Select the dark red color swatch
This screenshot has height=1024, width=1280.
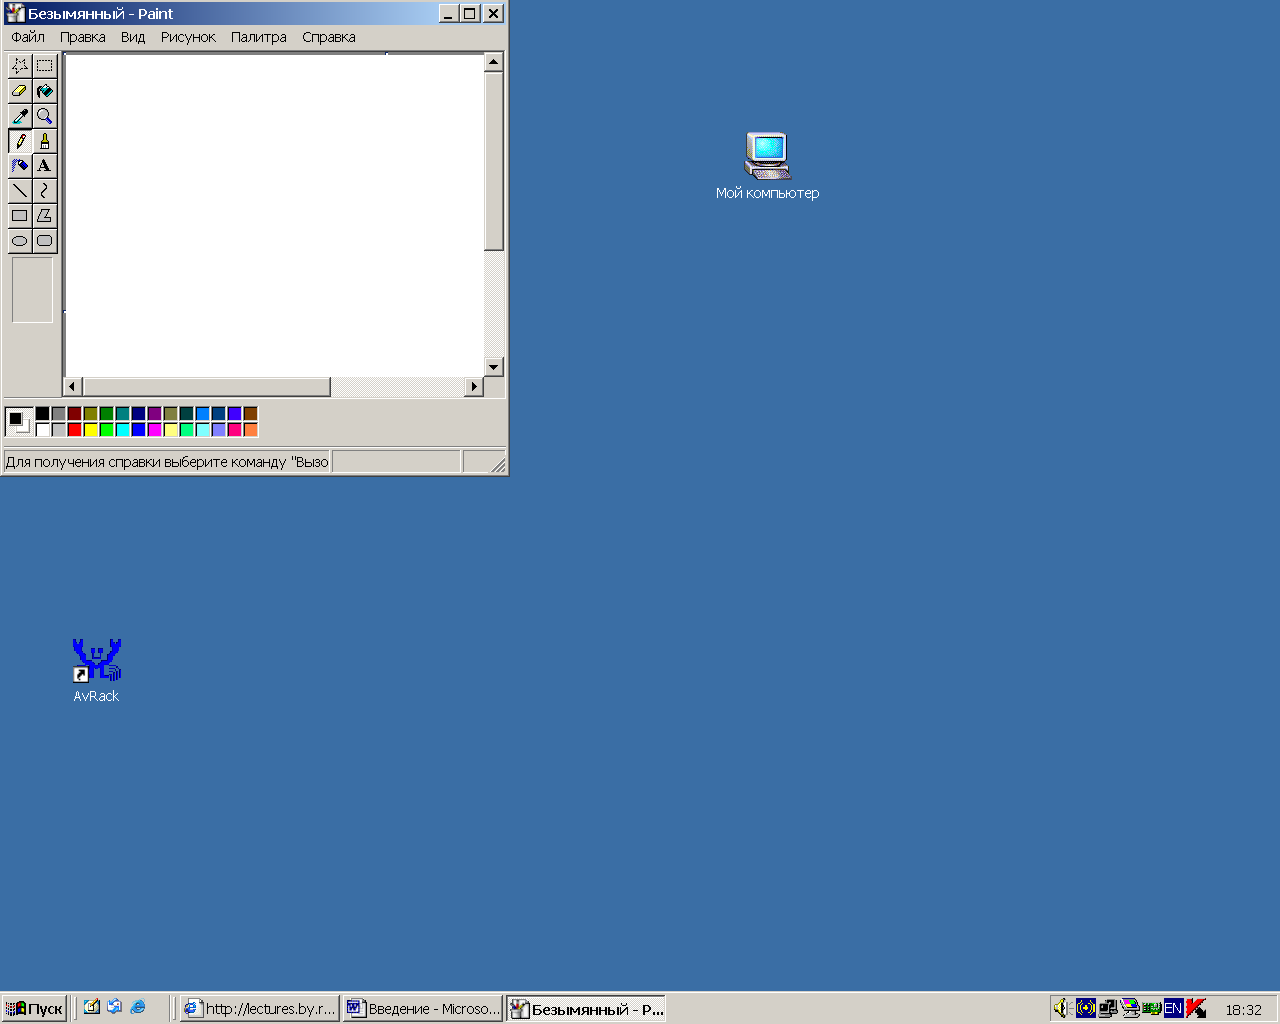(x=75, y=413)
